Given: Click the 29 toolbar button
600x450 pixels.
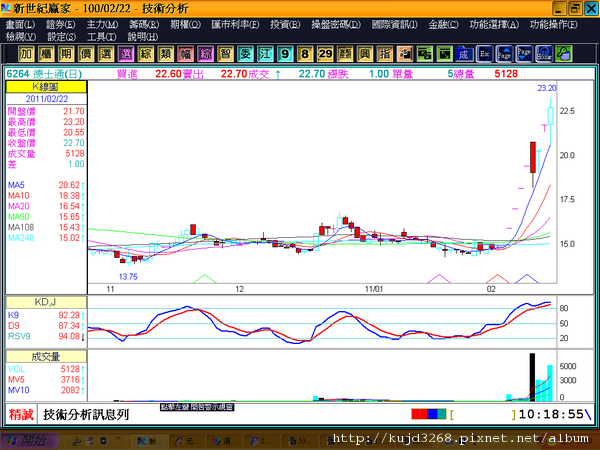Looking at the screenshot, I should [x=325, y=54].
